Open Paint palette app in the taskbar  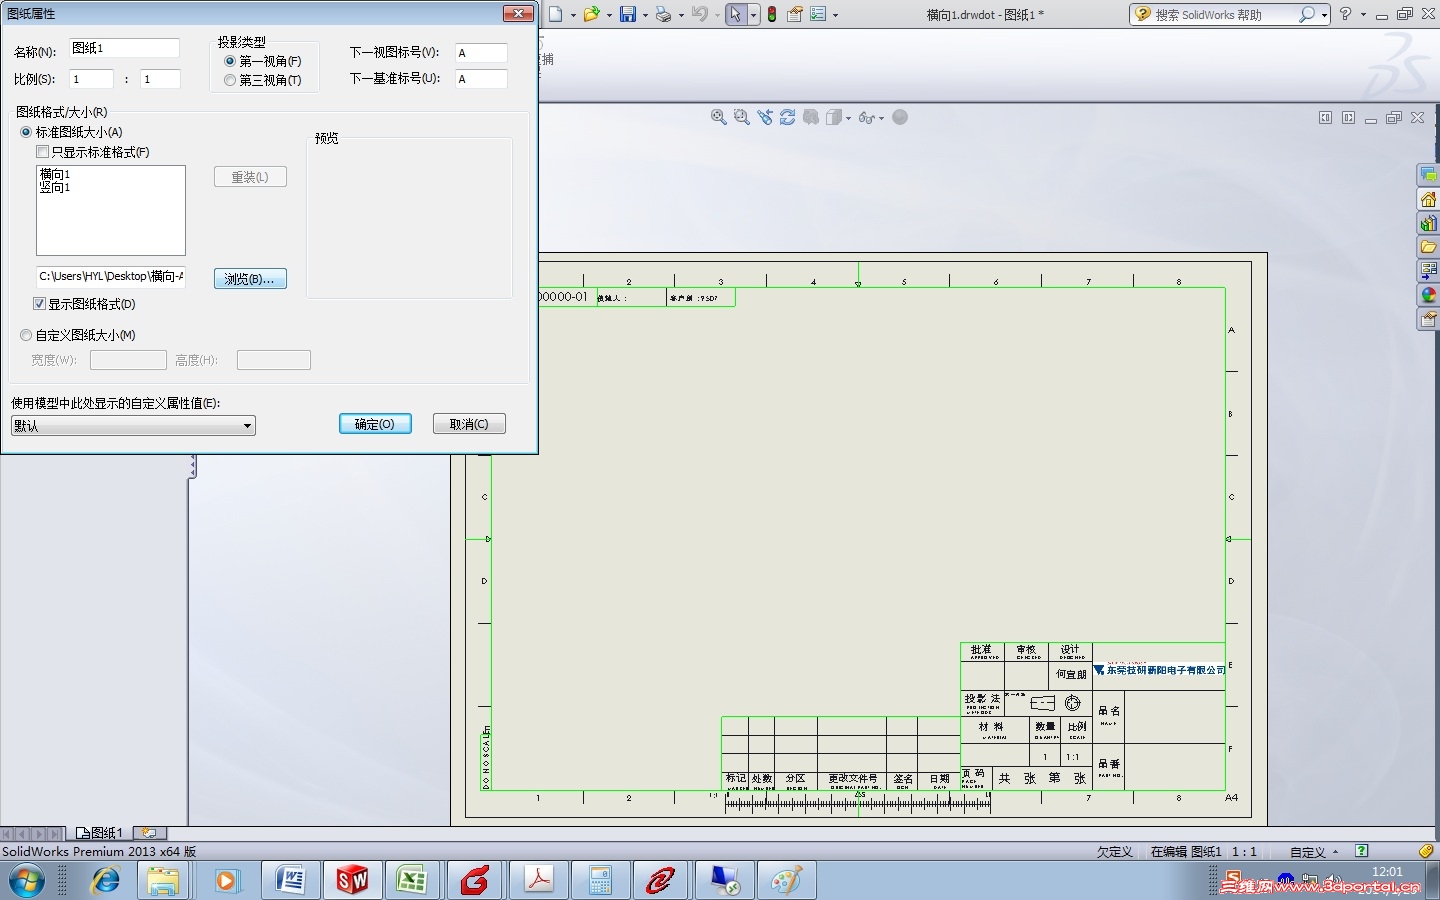coord(787,881)
